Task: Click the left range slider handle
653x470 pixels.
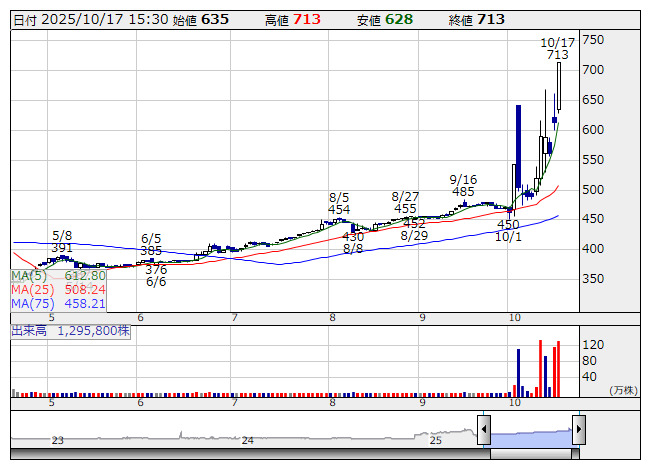Action: [484, 431]
